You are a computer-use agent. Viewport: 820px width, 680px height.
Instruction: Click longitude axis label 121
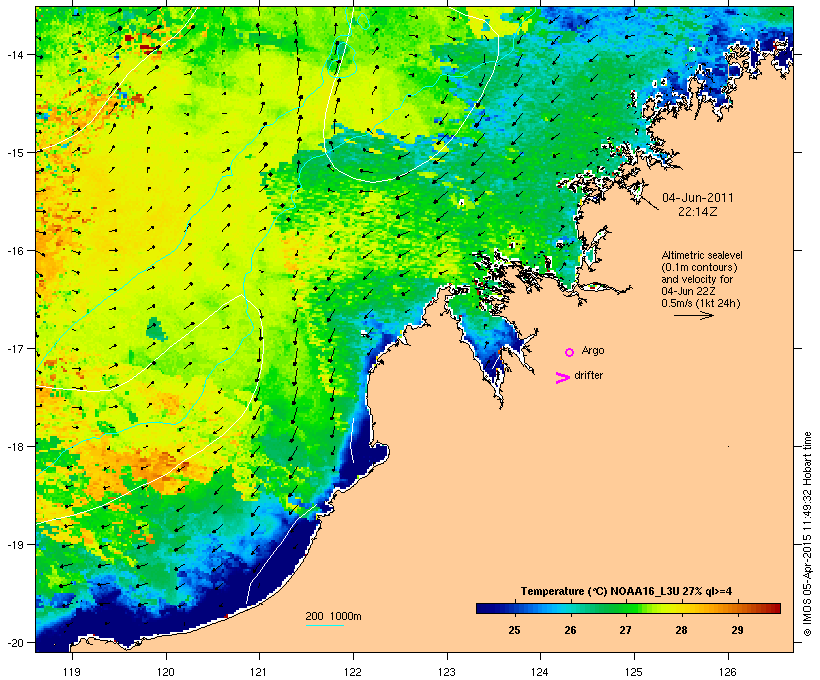click(259, 672)
